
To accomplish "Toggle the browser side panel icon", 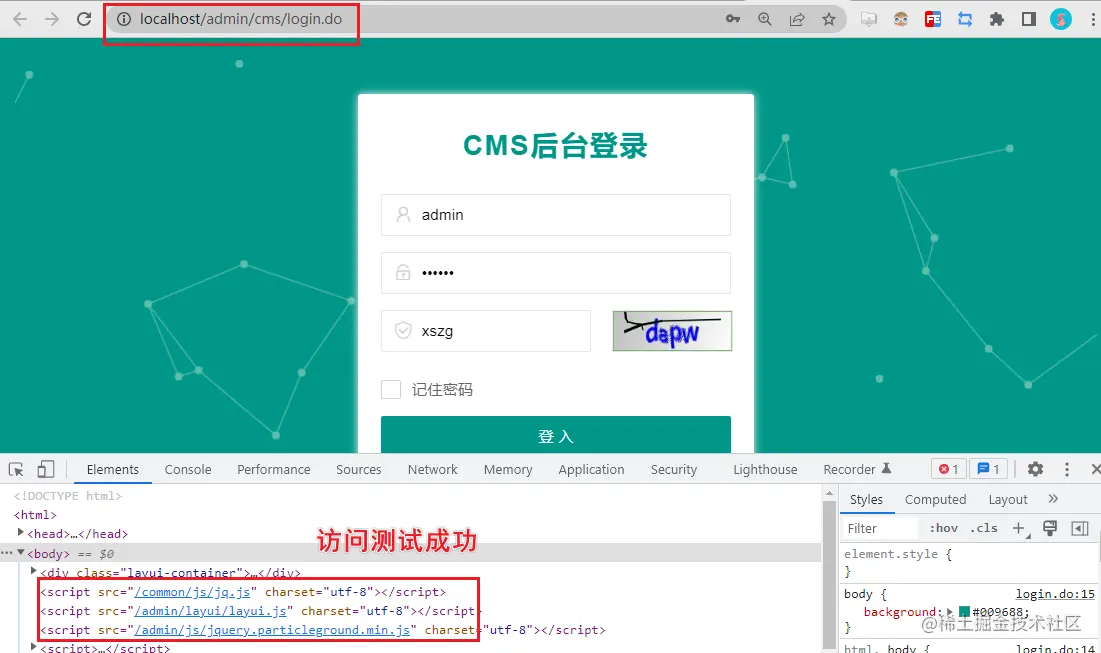I will coord(1029,20).
